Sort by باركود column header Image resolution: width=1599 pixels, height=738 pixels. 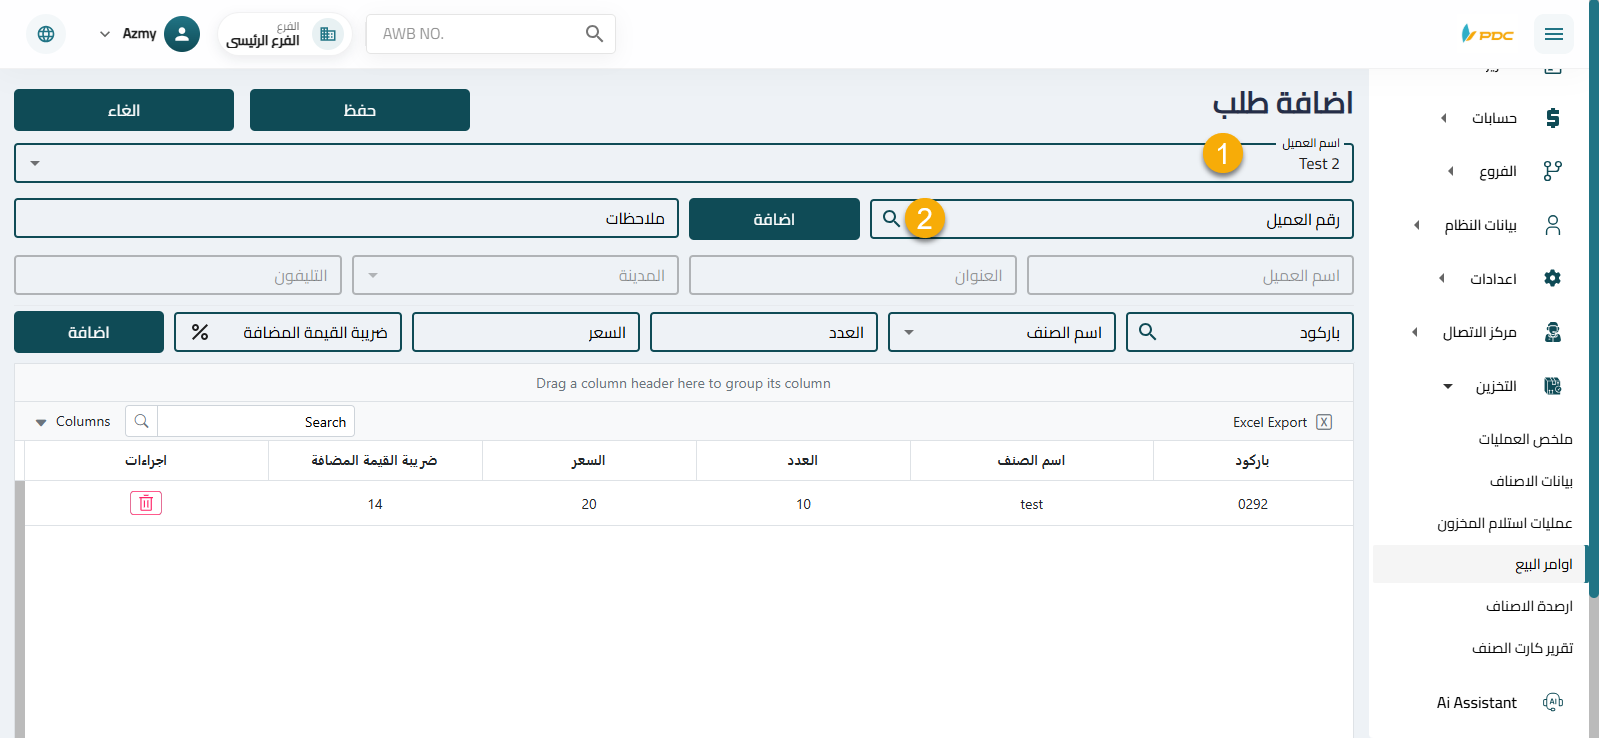point(1253,460)
